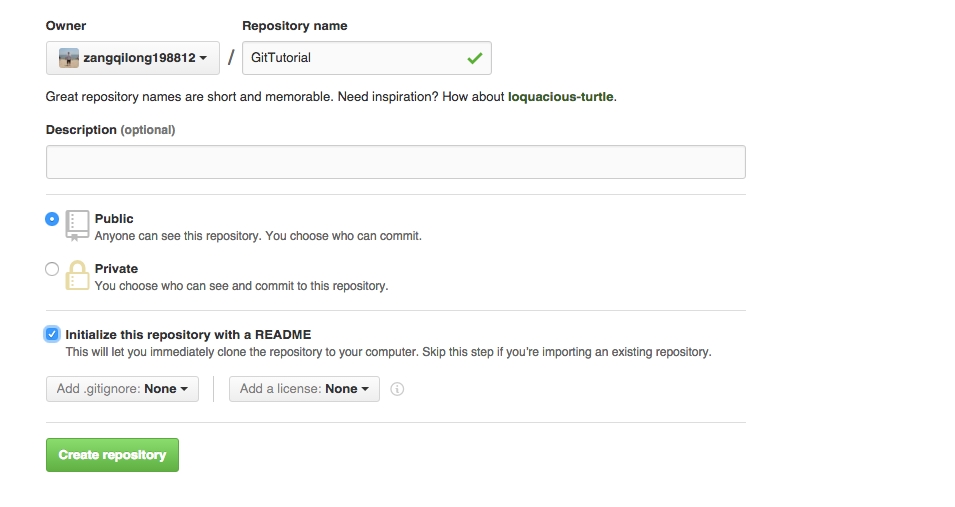Click the bold Public label text
The width and height of the screenshot is (955, 507).
tap(114, 219)
